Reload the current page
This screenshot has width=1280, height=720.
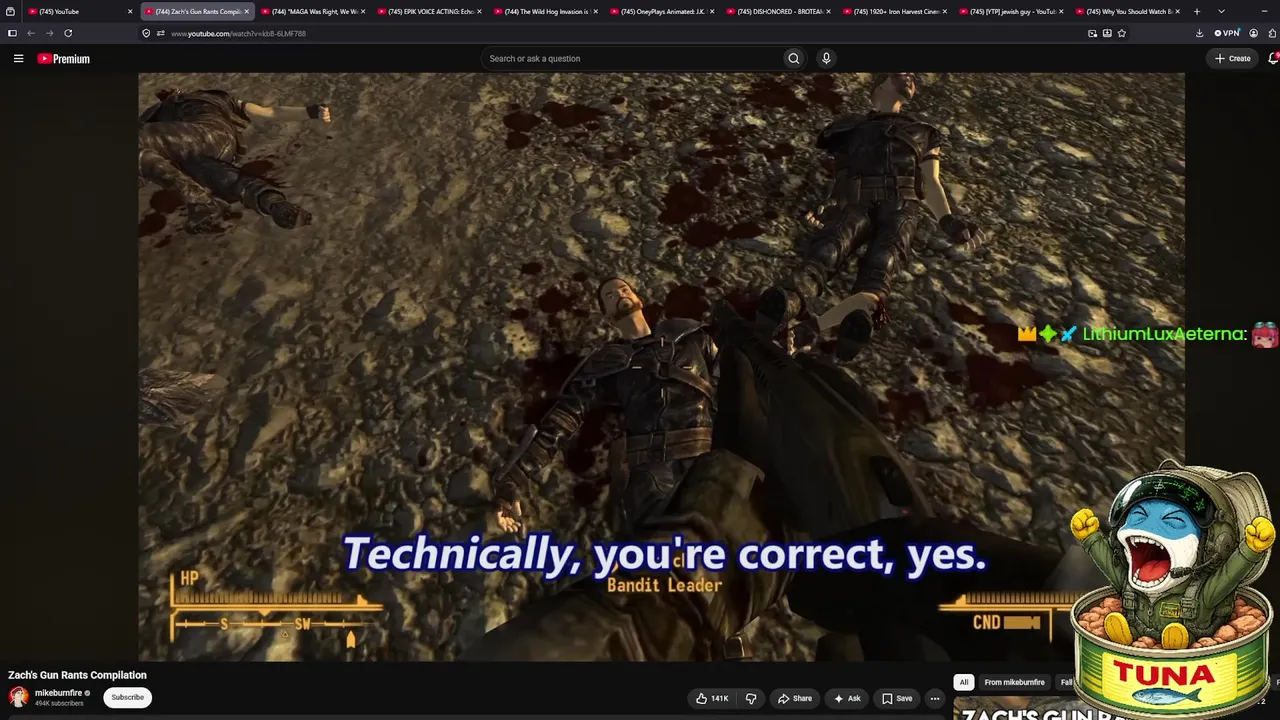click(68, 33)
